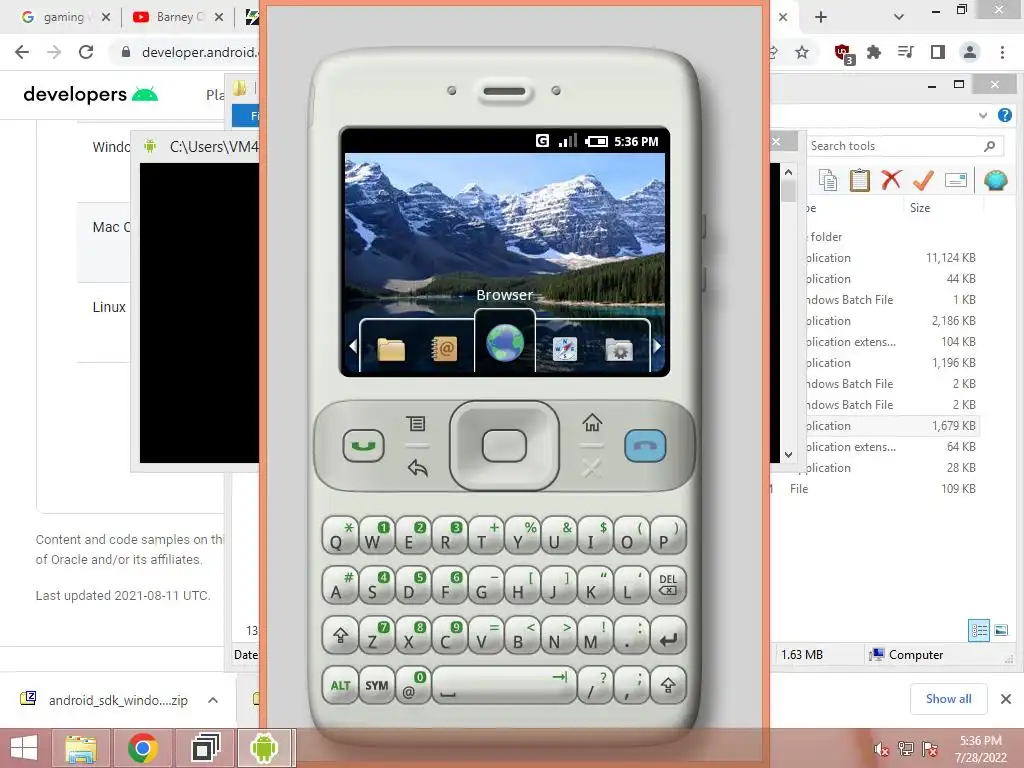This screenshot has width=1024, height=768.
Task: Click the globe shell icon in file manager toolbar
Action: pos(995,180)
